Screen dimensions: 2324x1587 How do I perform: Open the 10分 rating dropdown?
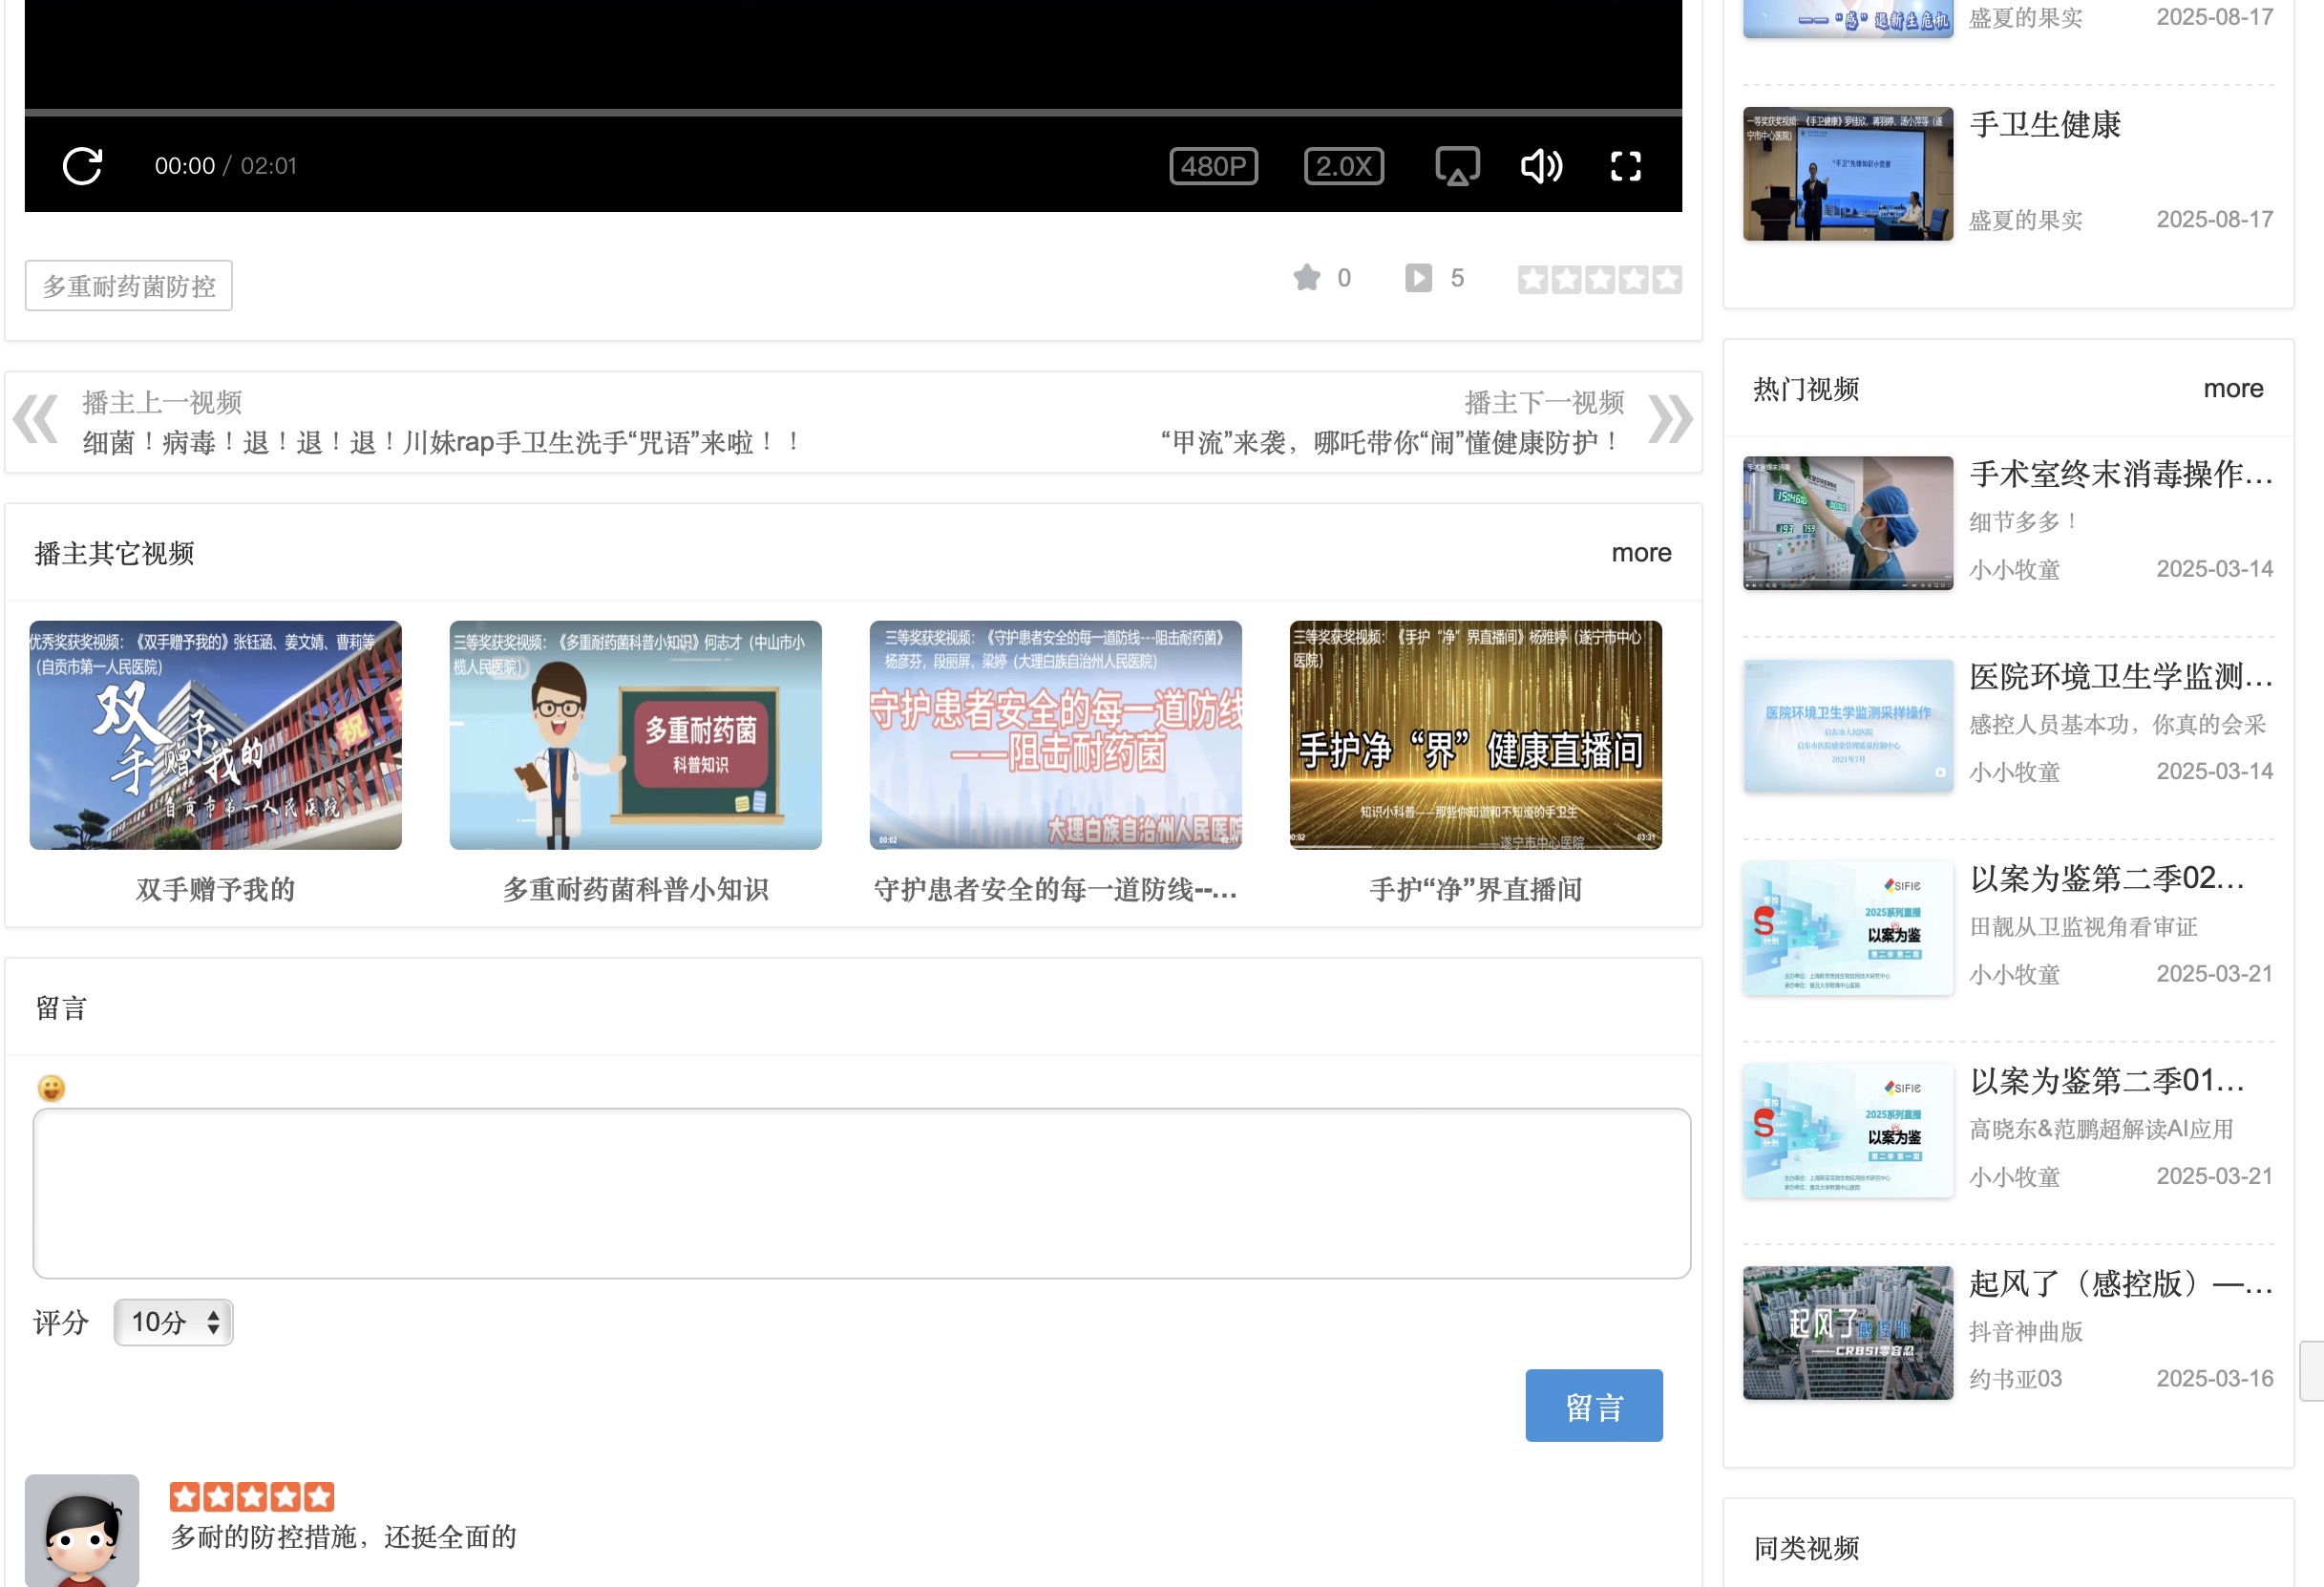point(173,1322)
